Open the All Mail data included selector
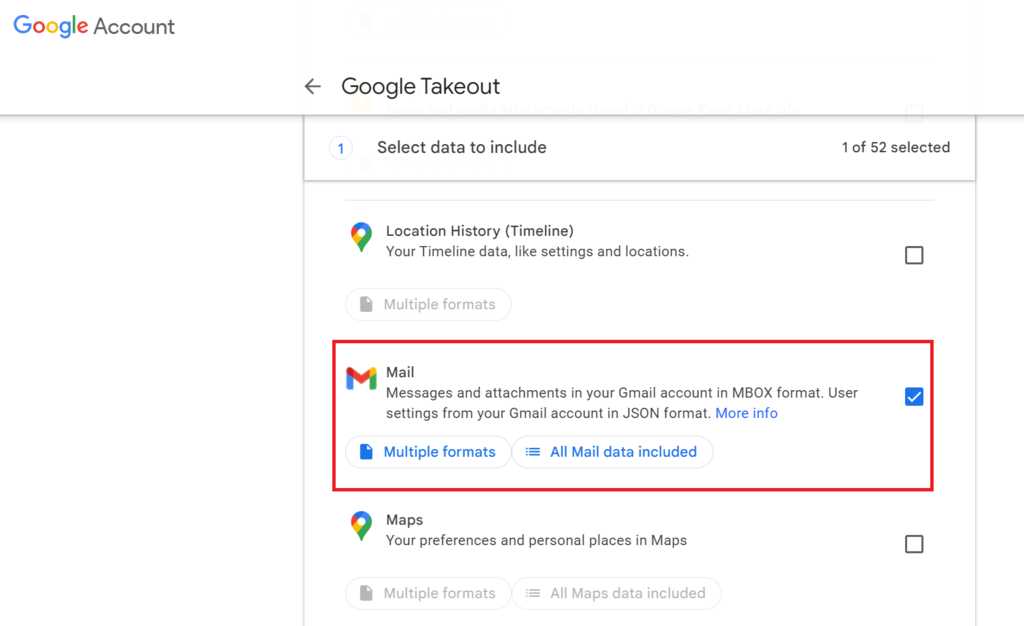Screen dimensions: 1024x626 pos(612,452)
